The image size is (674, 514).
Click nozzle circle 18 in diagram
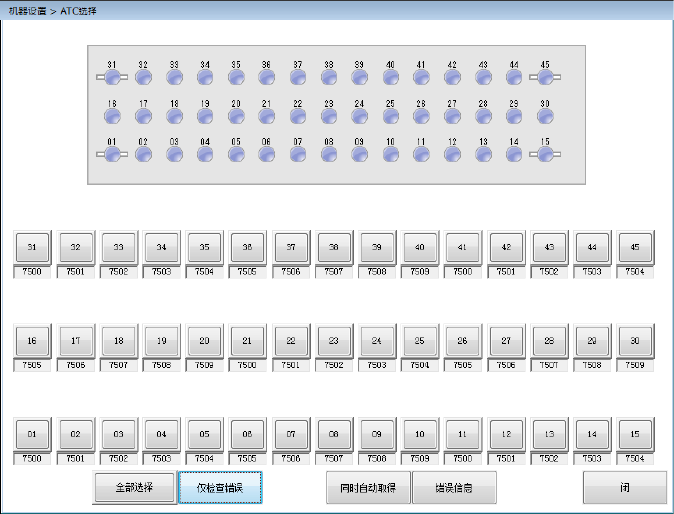tap(174, 116)
